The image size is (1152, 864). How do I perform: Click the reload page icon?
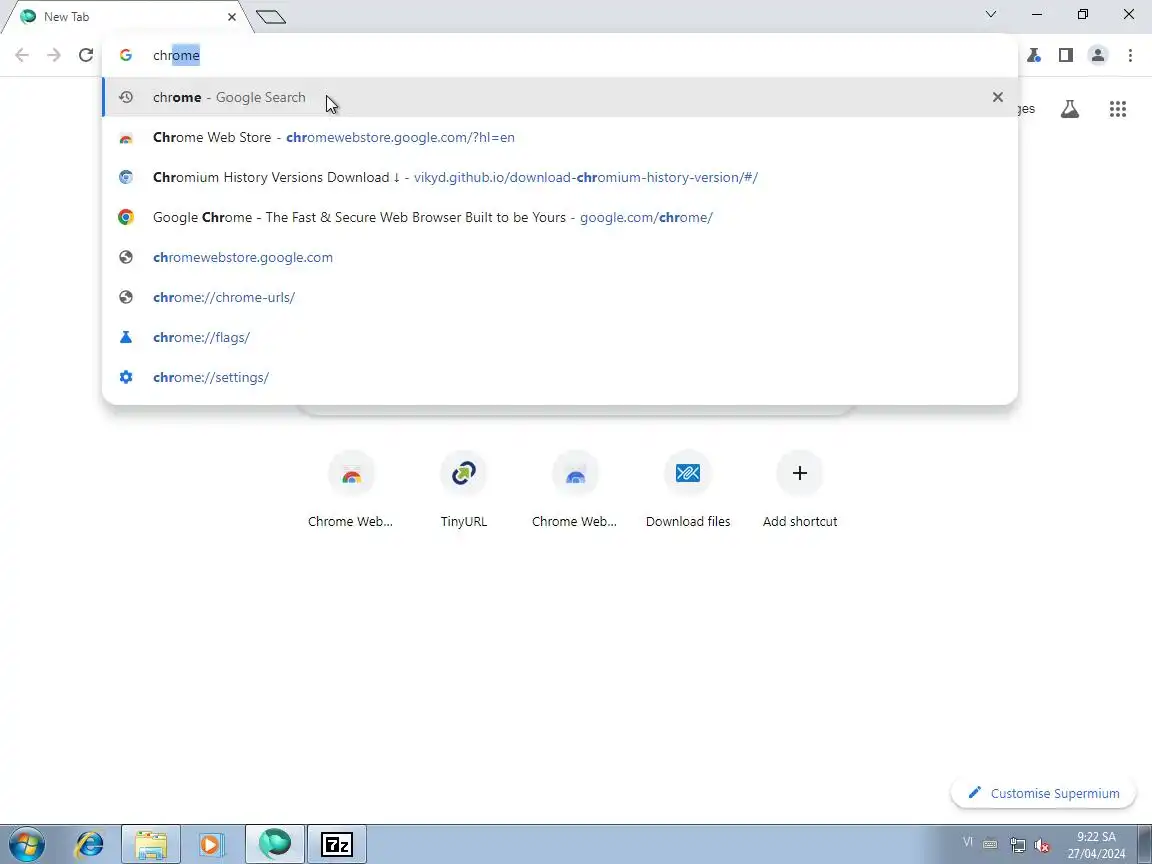click(x=86, y=55)
